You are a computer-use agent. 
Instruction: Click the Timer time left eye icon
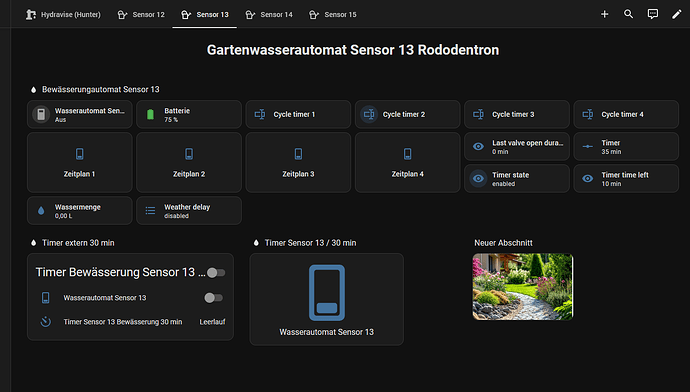coord(588,179)
